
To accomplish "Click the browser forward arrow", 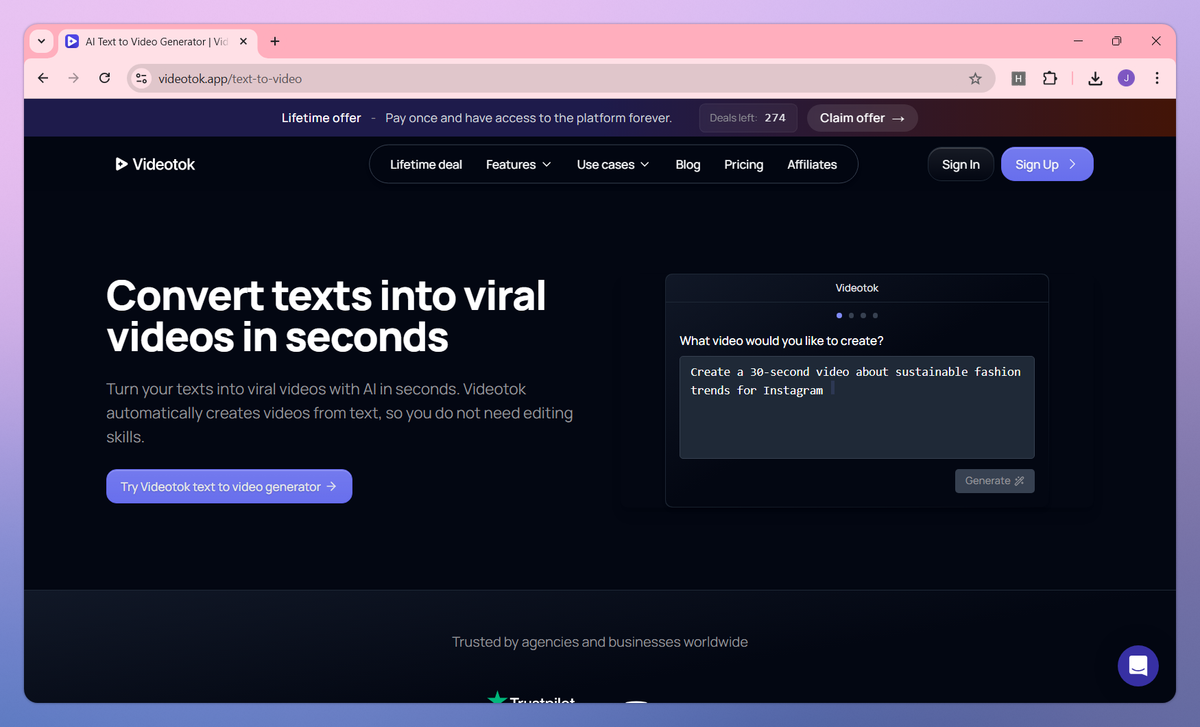I will coord(73,78).
